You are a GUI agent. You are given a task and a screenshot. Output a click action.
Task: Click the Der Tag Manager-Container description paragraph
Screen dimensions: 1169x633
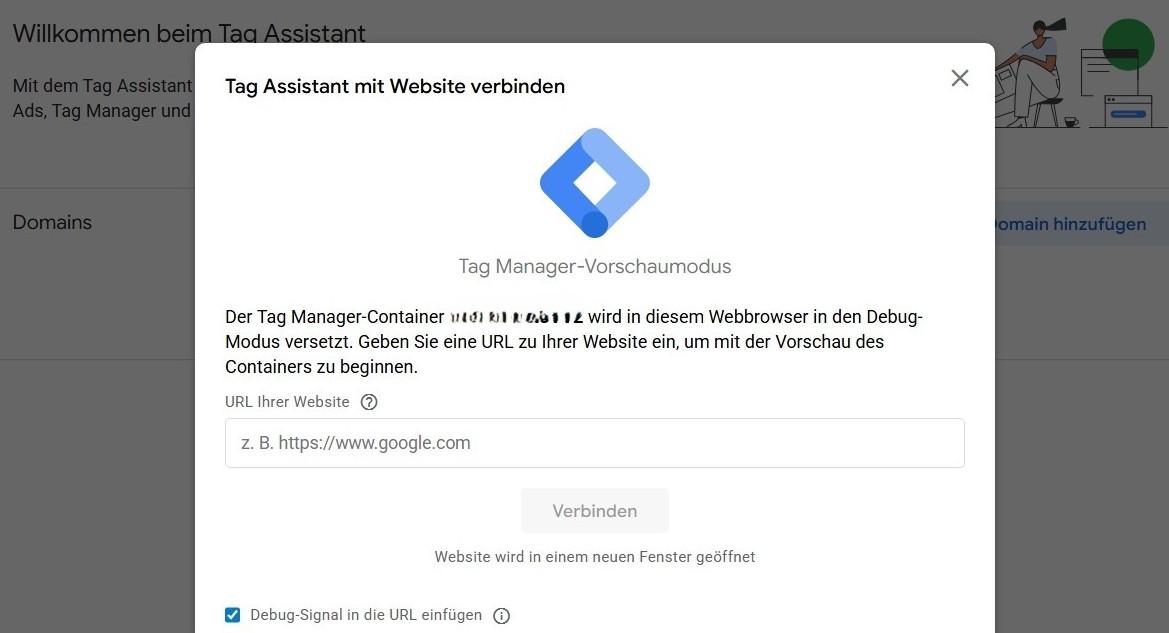click(x=574, y=342)
